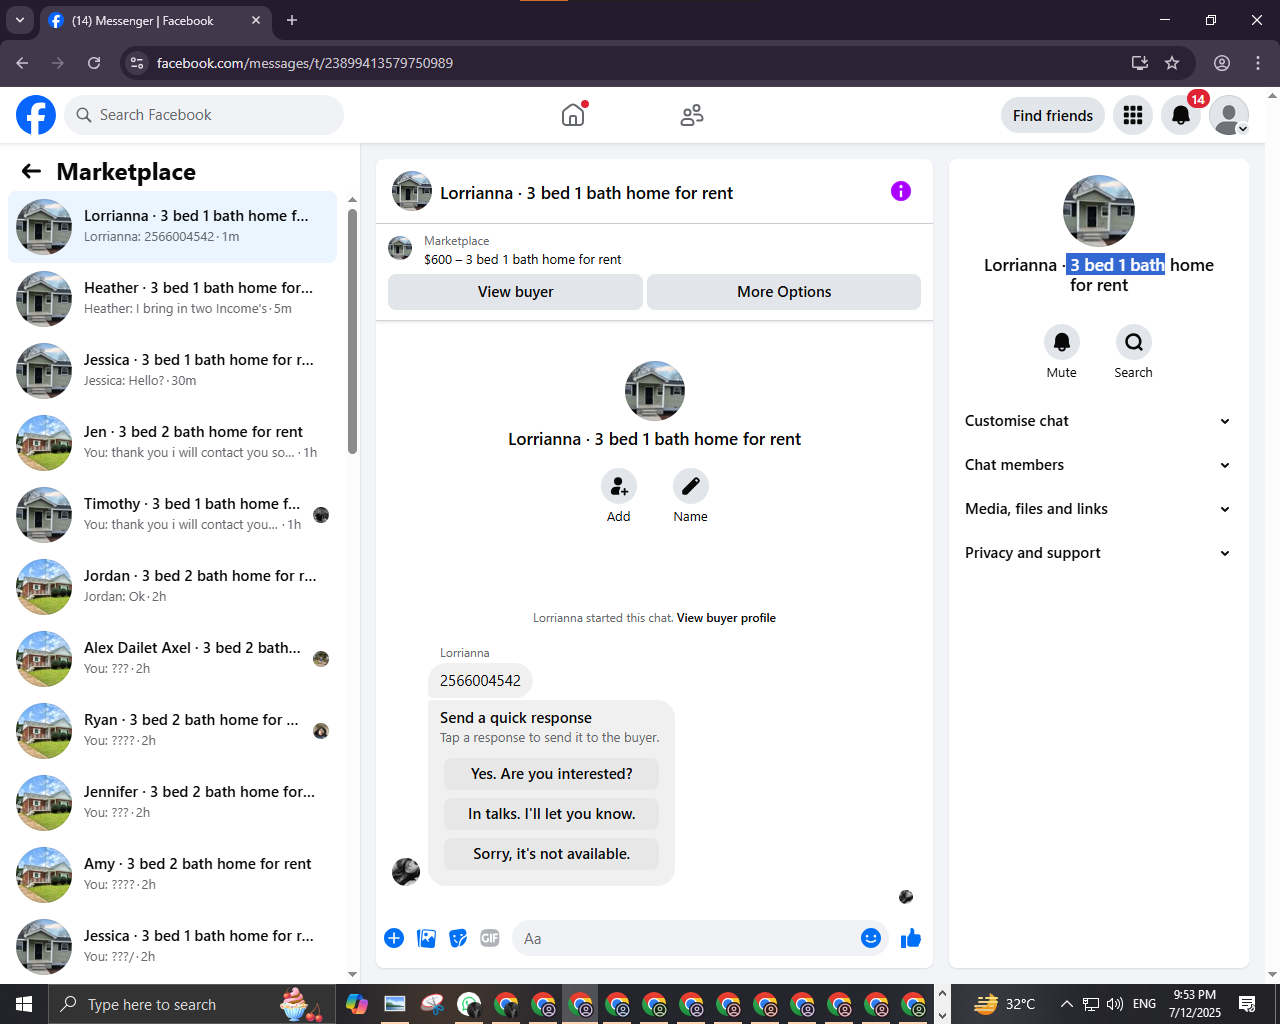Open more actions plus icon in composer
This screenshot has height=1024, width=1280.
pos(394,938)
